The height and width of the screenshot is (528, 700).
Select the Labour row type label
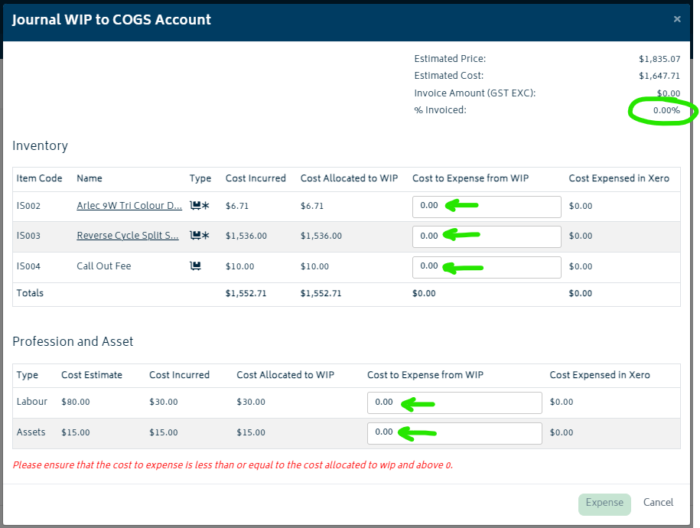tap(32, 401)
